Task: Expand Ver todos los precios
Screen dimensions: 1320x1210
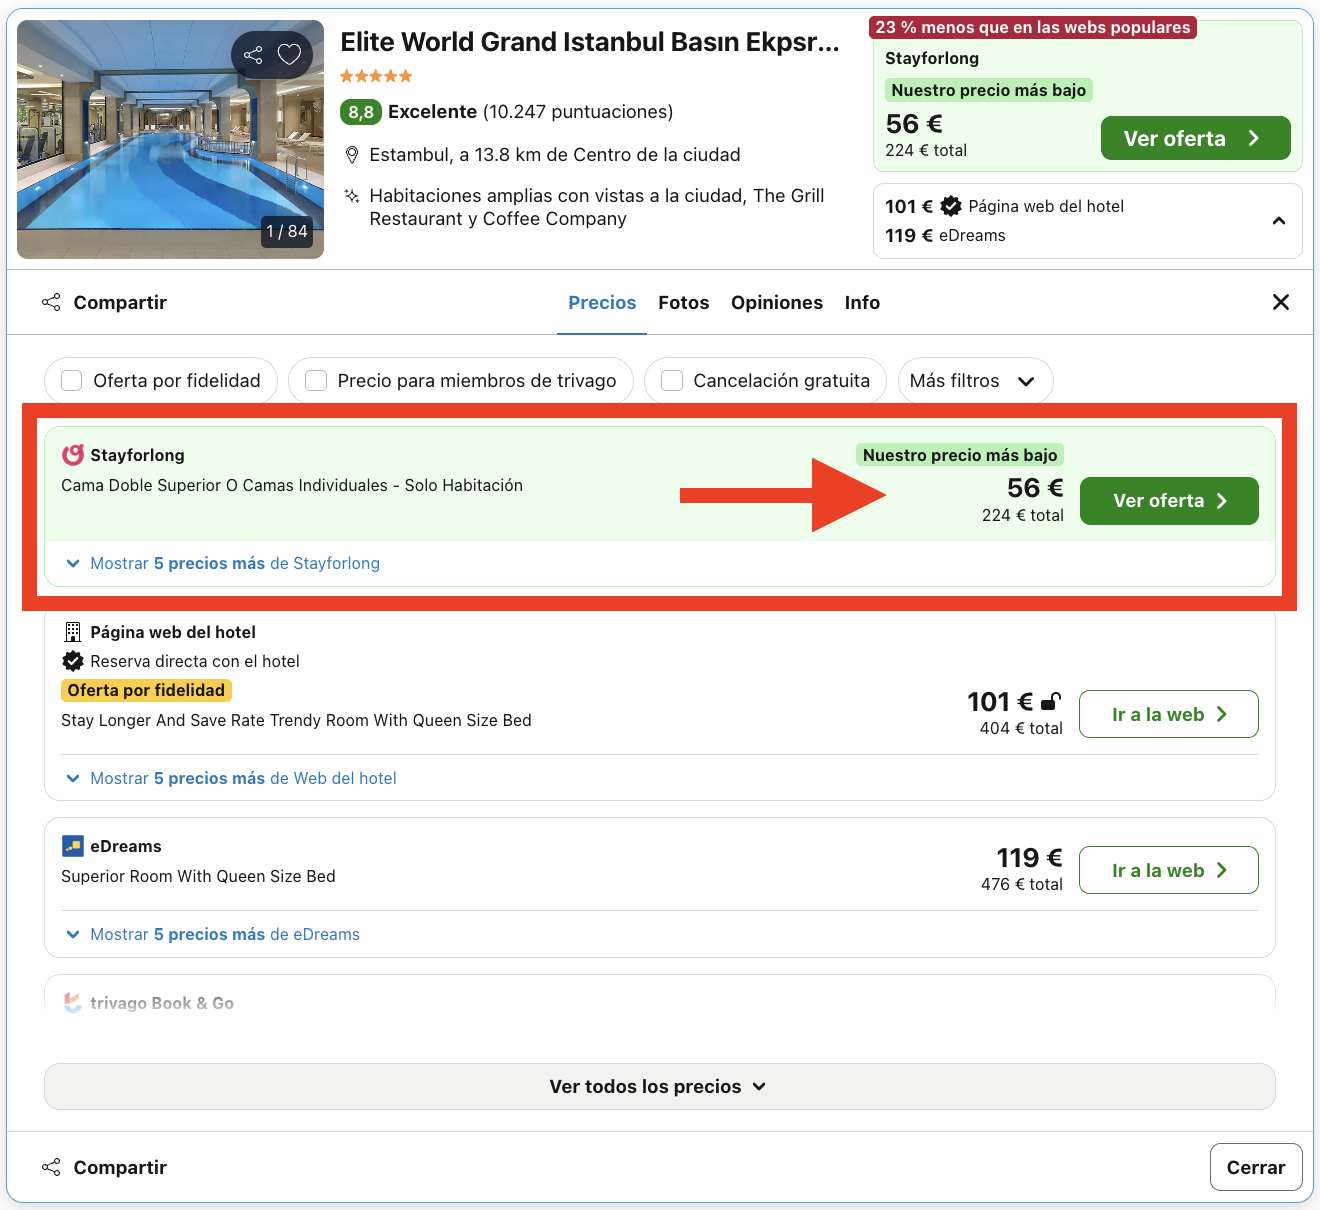Action: point(659,1086)
